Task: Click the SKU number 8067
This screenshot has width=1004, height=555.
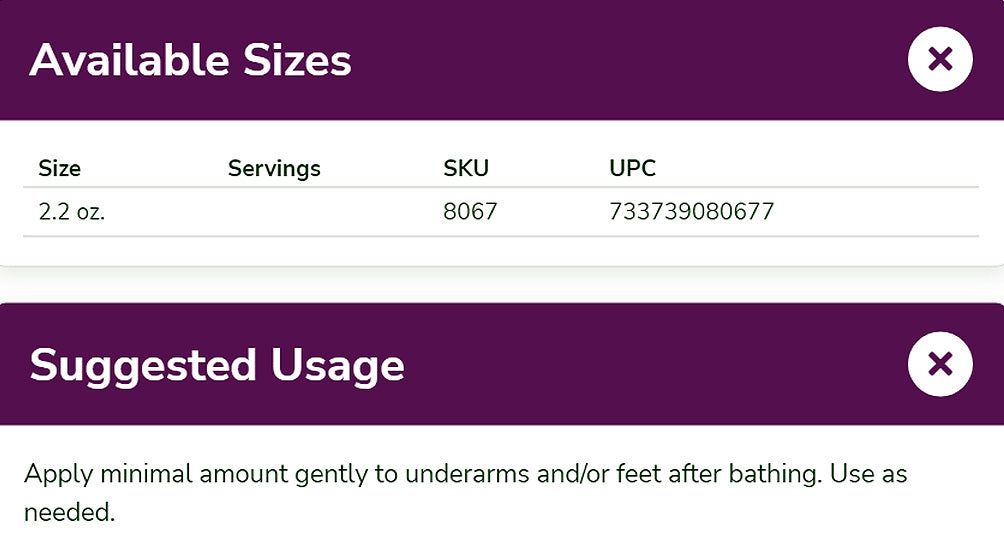Action: point(470,212)
